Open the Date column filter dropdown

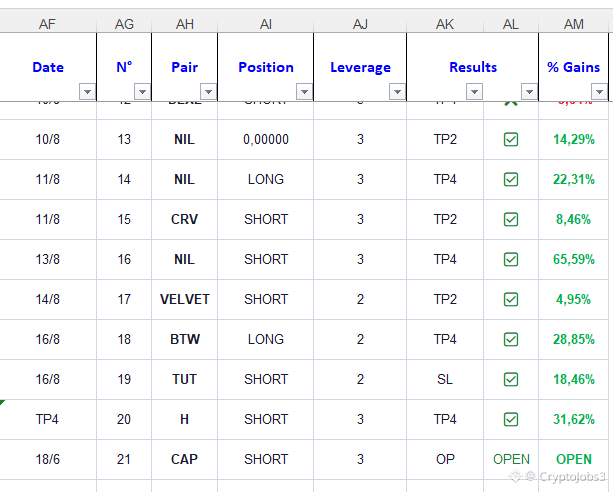[87, 92]
